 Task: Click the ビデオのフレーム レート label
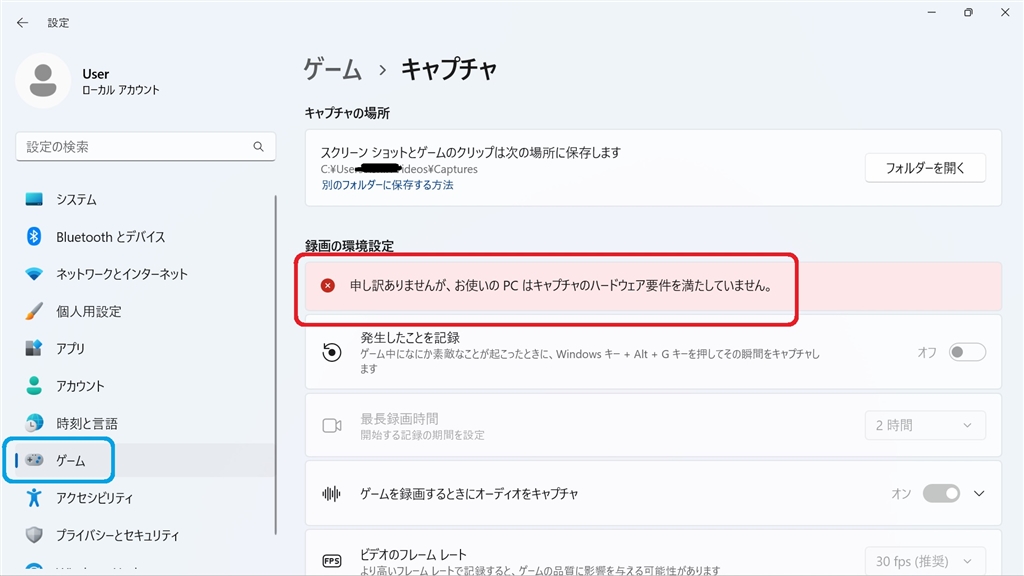[x=413, y=555]
